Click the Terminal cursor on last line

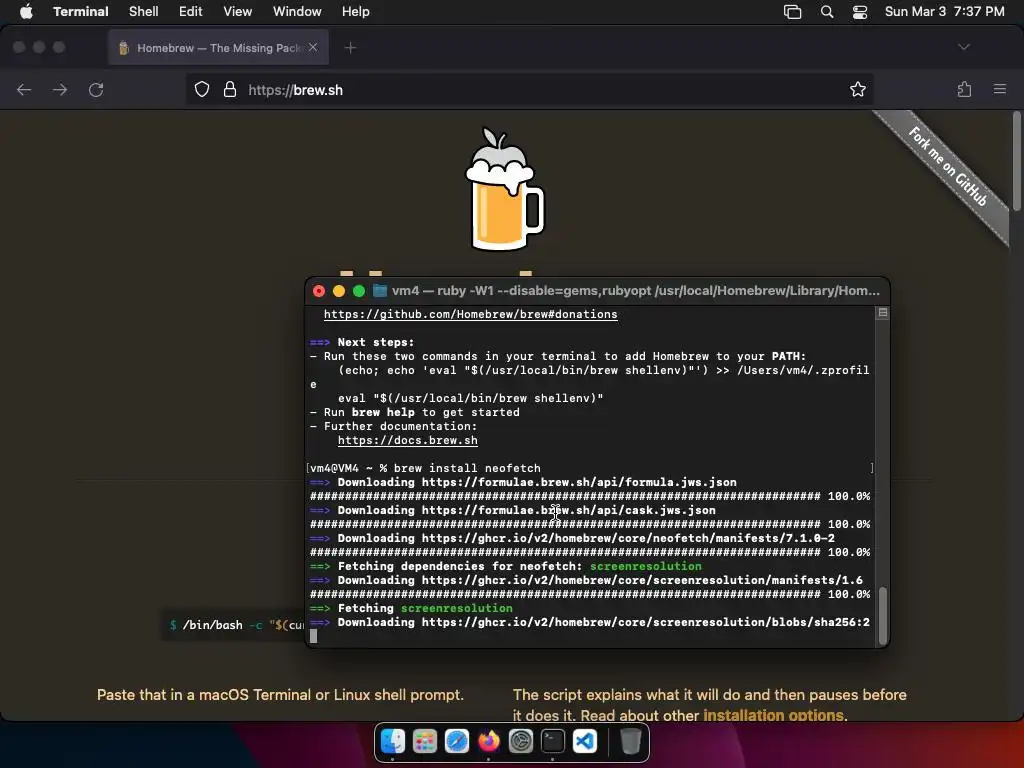313,636
